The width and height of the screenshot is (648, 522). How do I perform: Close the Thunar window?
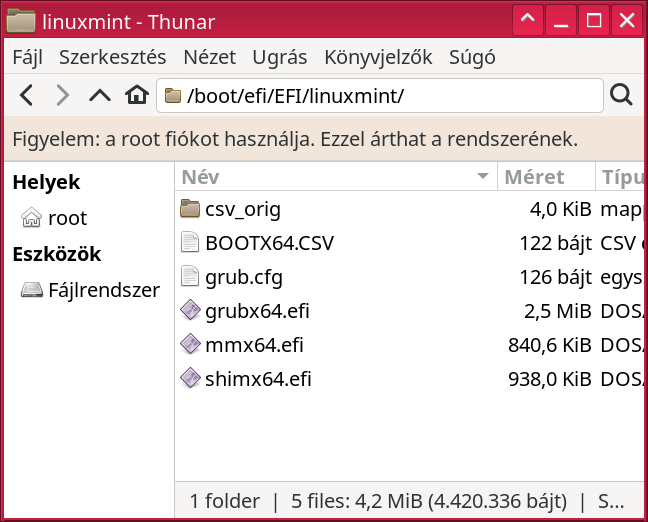point(627,20)
